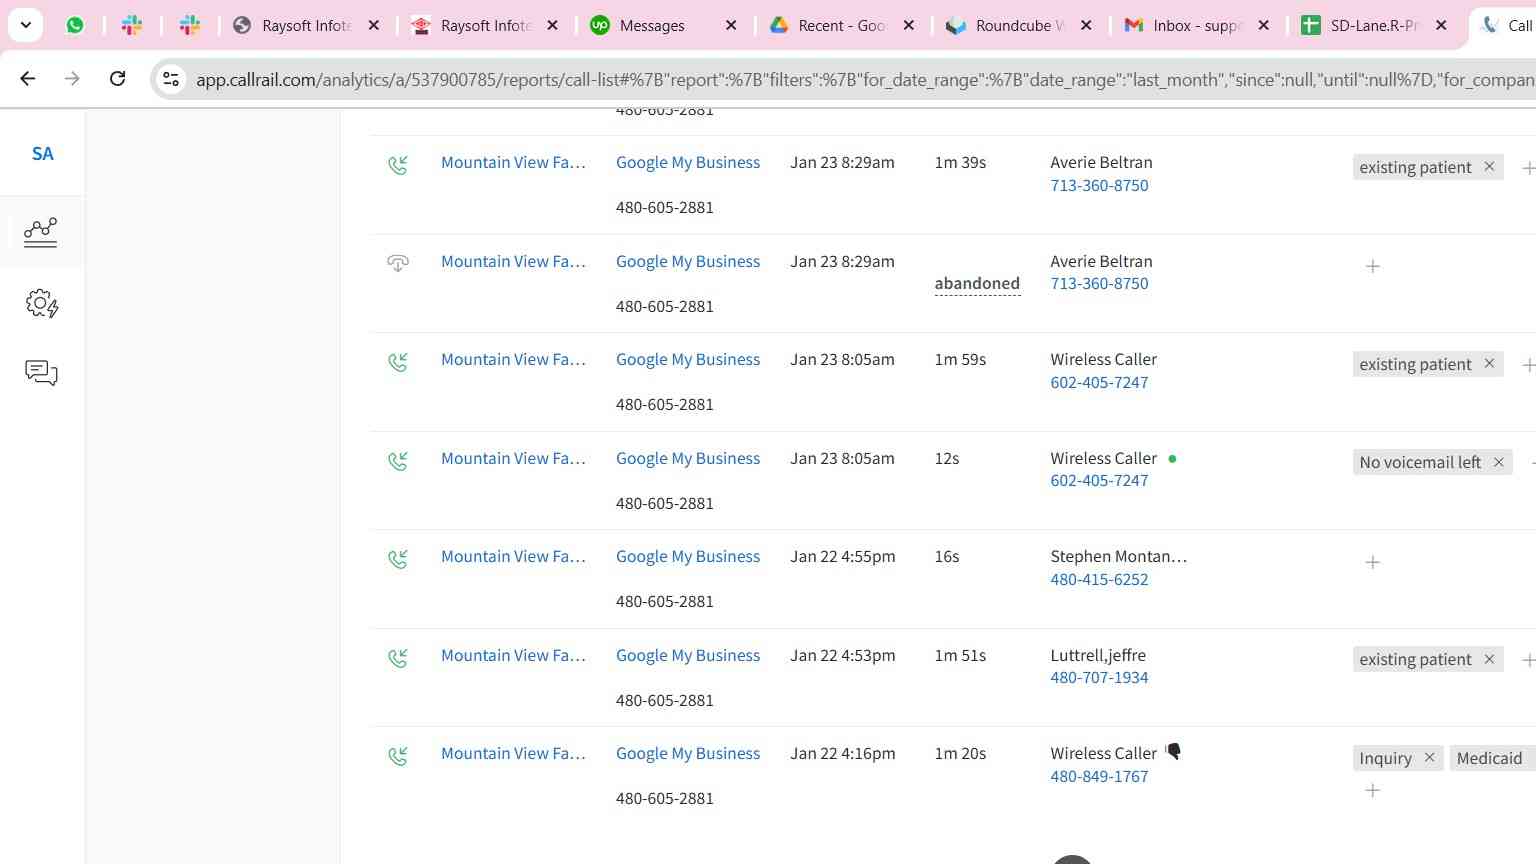Image resolution: width=1536 pixels, height=864 pixels.
Task: Add a tag to the abandoned call
Action: pyautogui.click(x=1372, y=266)
